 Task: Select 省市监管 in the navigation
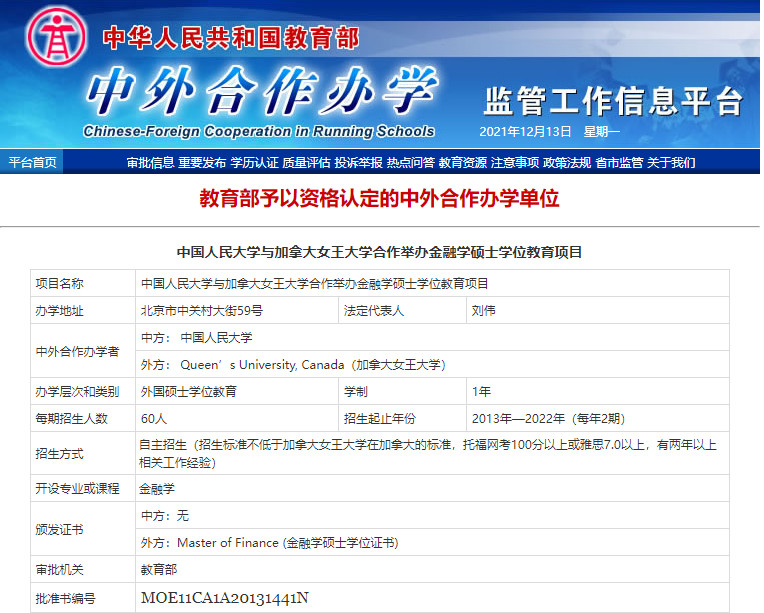click(x=619, y=162)
